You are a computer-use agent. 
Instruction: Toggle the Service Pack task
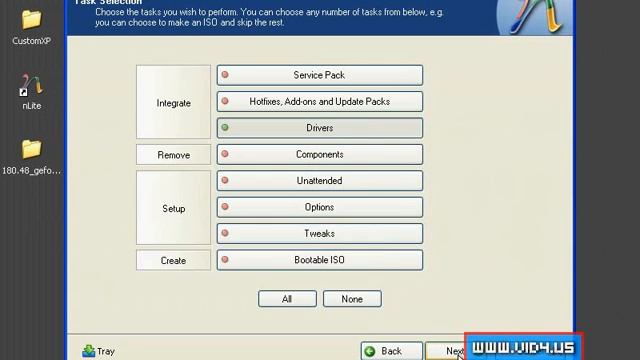pyautogui.click(x=320, y=75)
